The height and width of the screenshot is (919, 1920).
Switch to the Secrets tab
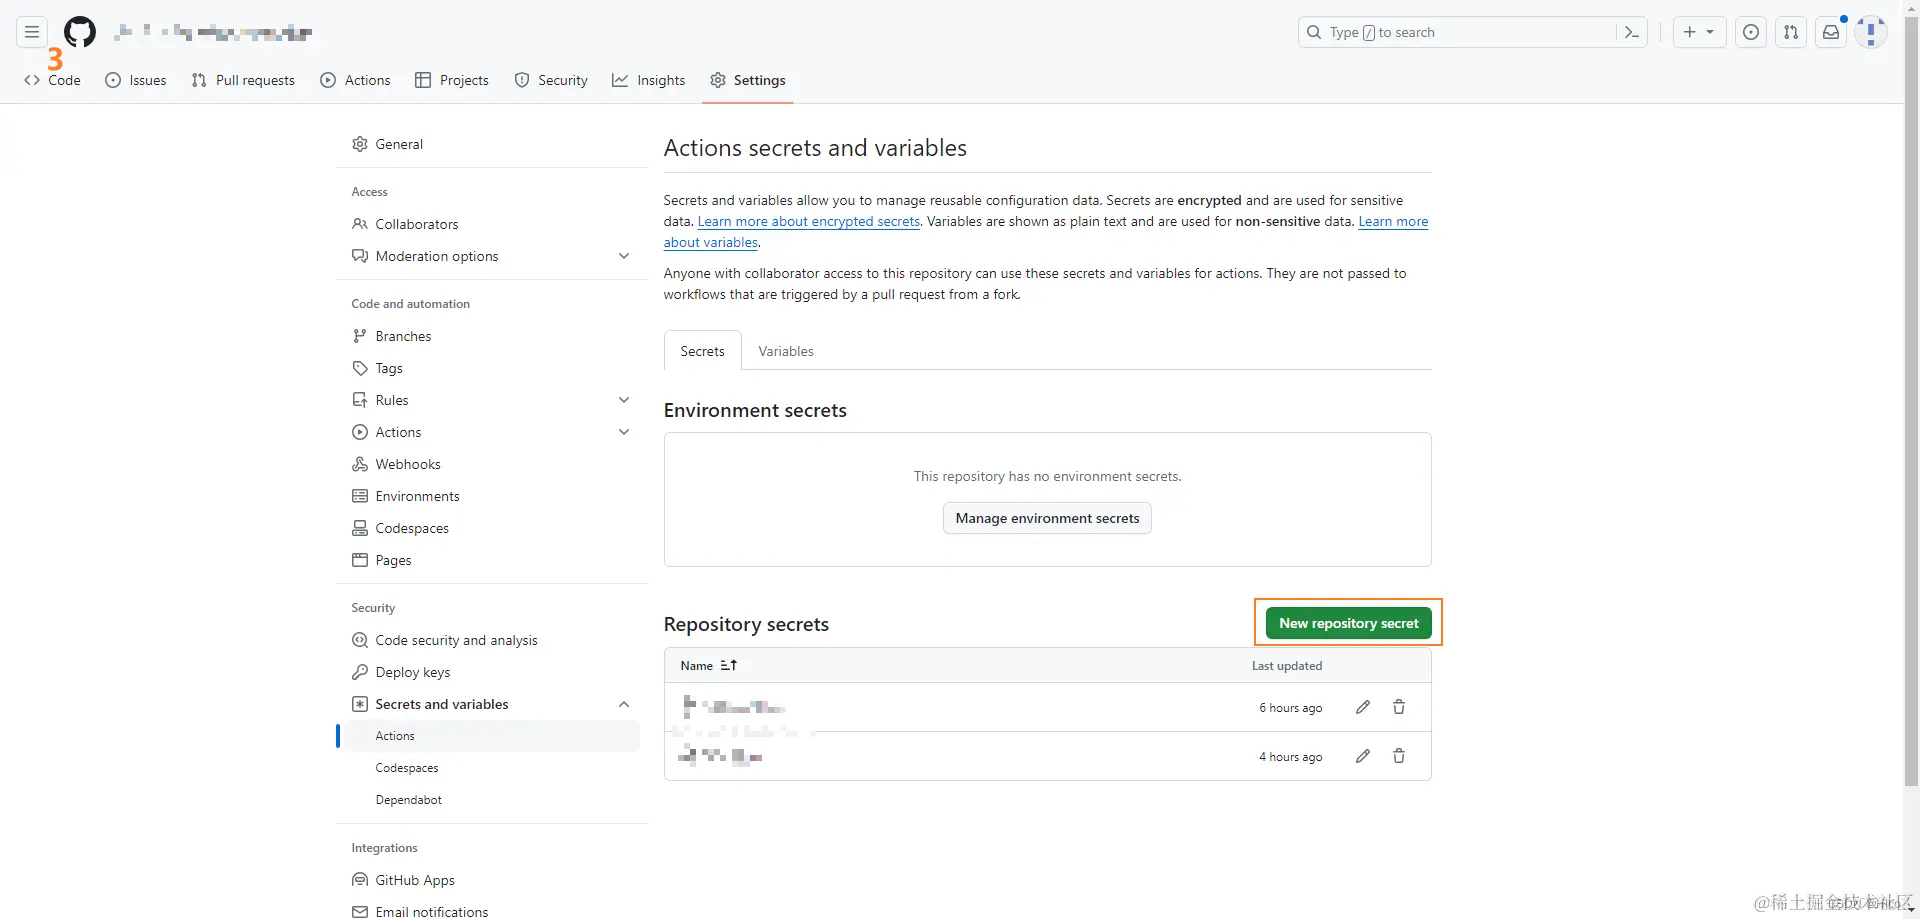[702, 351]
